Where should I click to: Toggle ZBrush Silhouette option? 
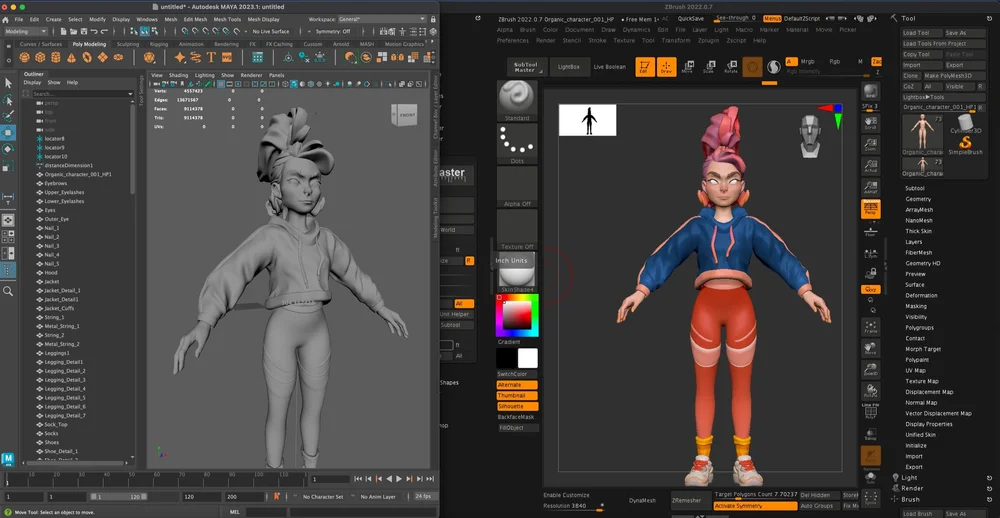click(517, 406)
